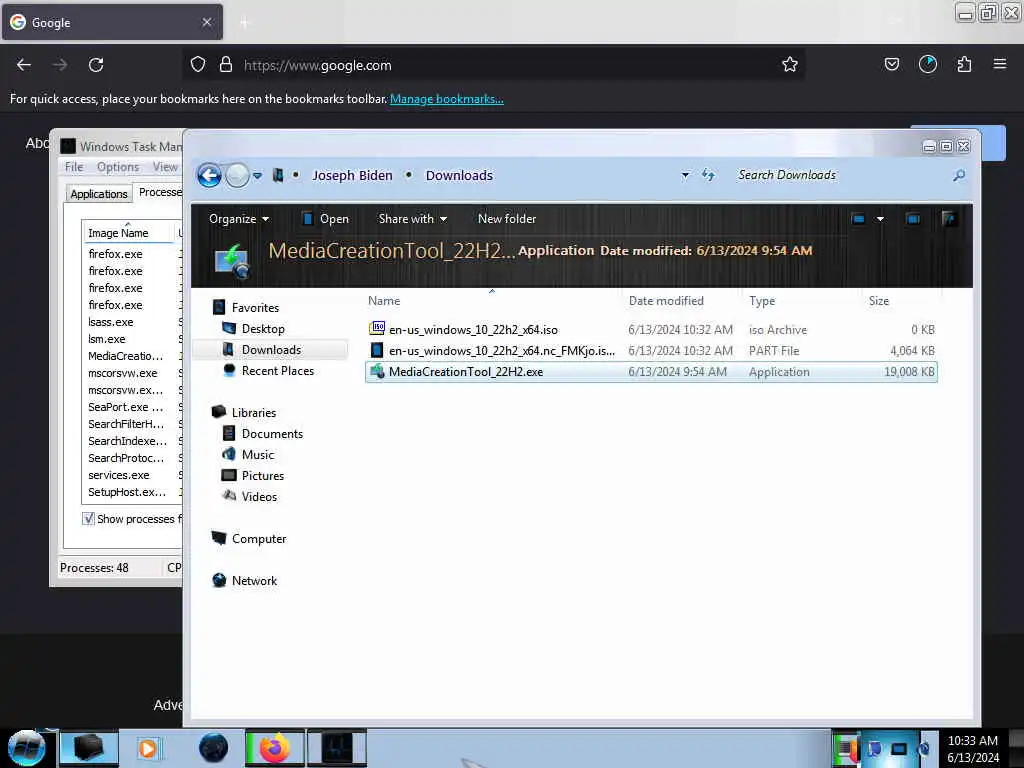Image resolution: width=1024 pixels, height=768 pixels.
Task: Focus the Search Downloads field
Action: coord(840,175)
